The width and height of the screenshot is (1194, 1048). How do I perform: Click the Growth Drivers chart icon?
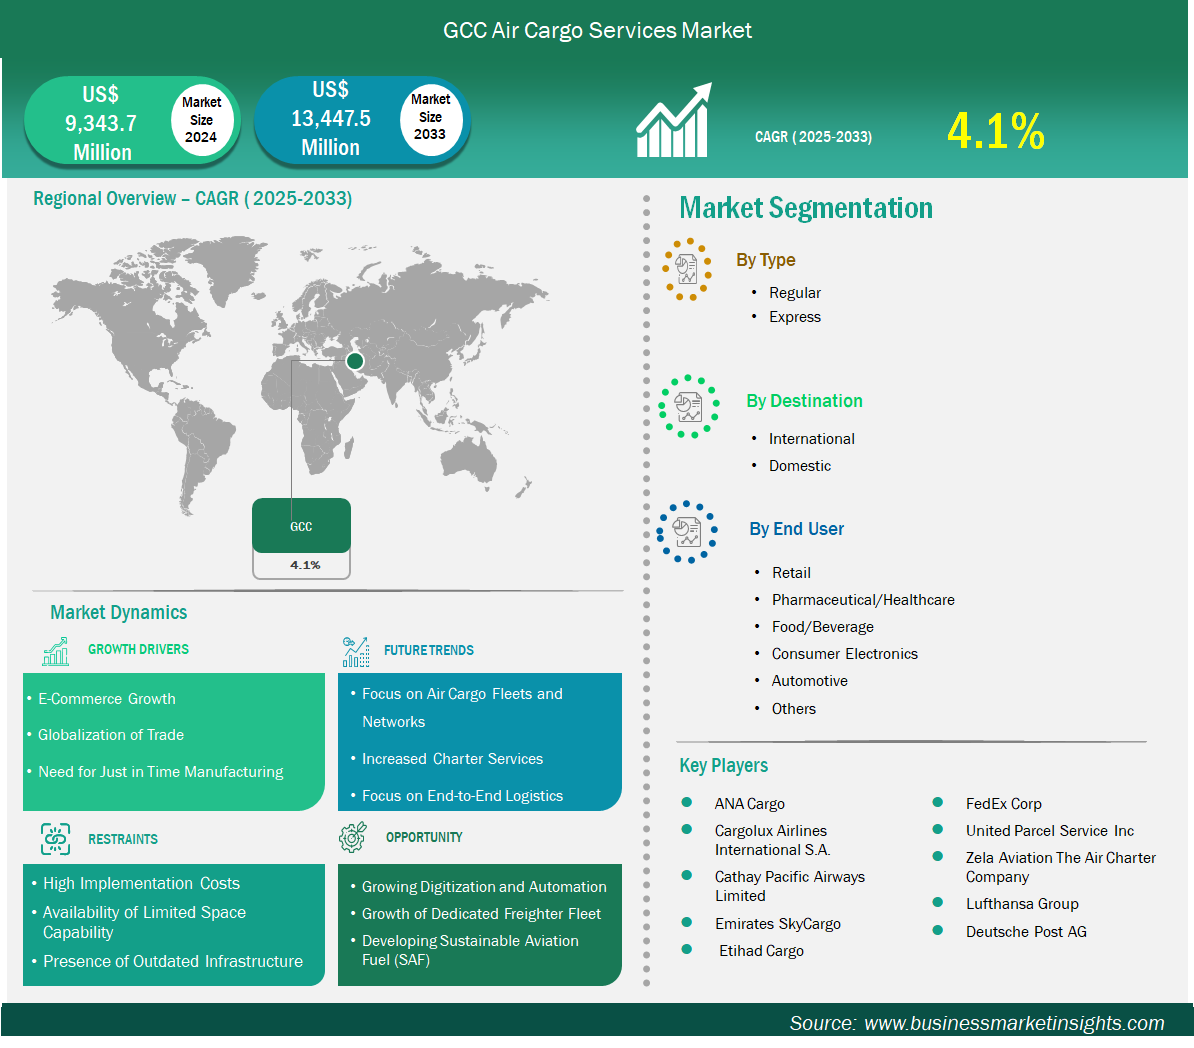(56, 651)
